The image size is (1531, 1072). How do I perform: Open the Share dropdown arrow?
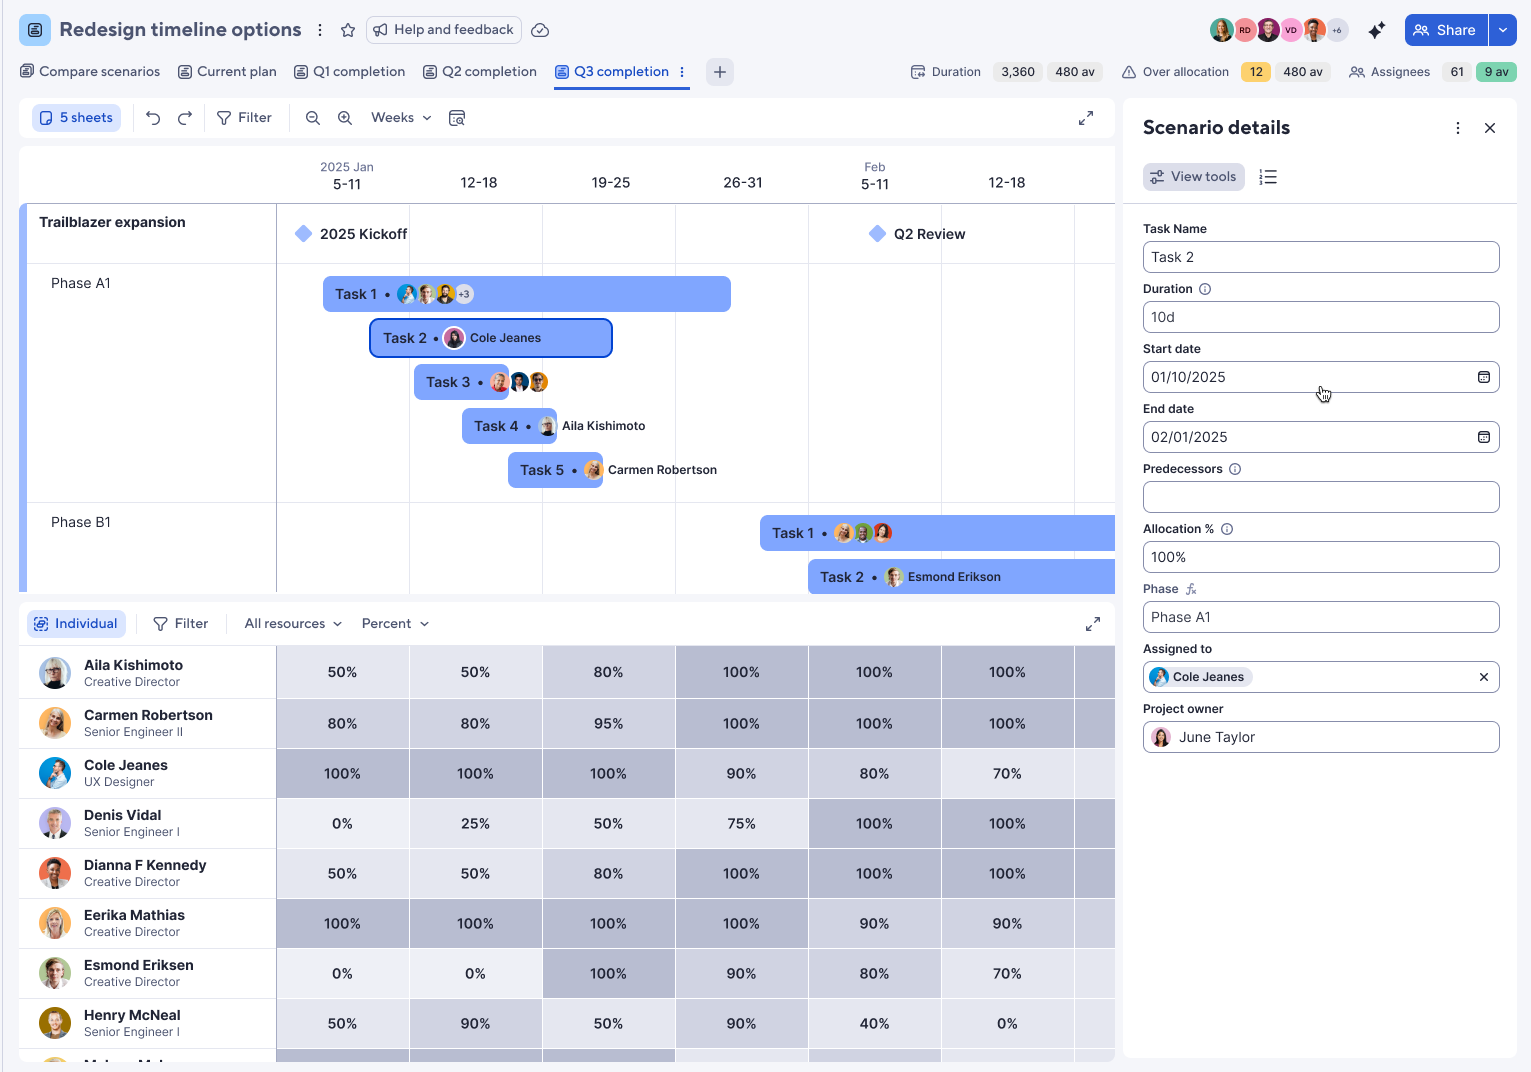[x=1503, y=30]
